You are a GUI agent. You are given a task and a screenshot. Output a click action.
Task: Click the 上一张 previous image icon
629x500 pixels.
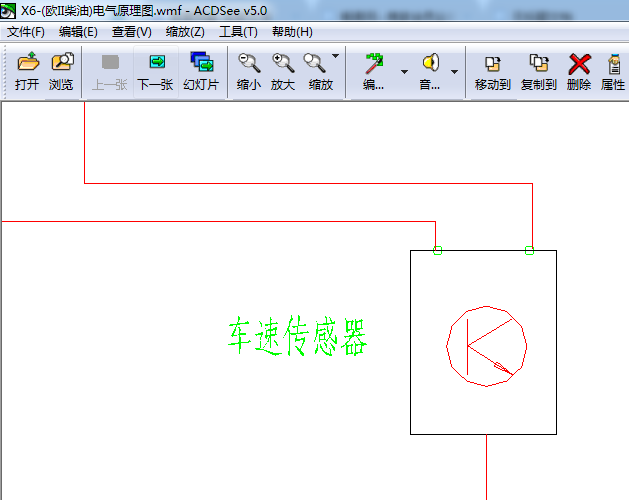[x=110, y=71]
